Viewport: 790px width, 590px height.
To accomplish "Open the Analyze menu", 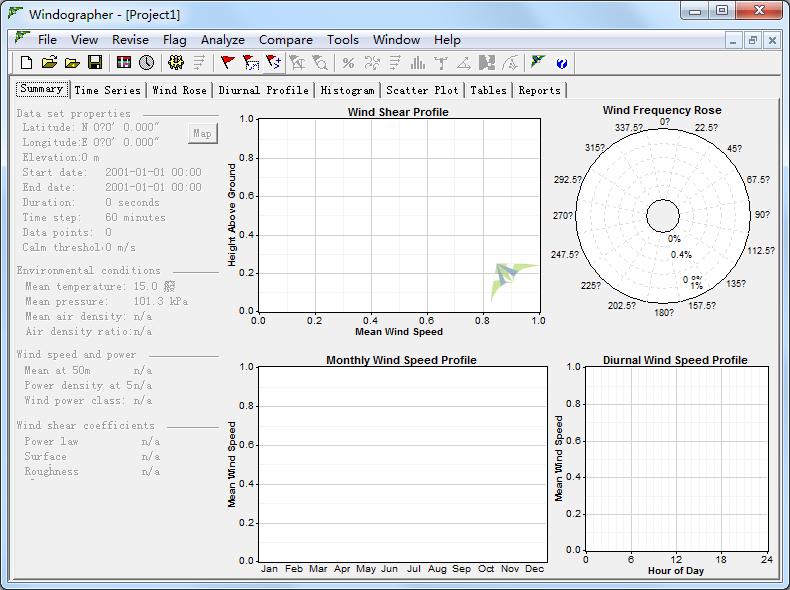I will pyautogui.click(x=223, y=40).
